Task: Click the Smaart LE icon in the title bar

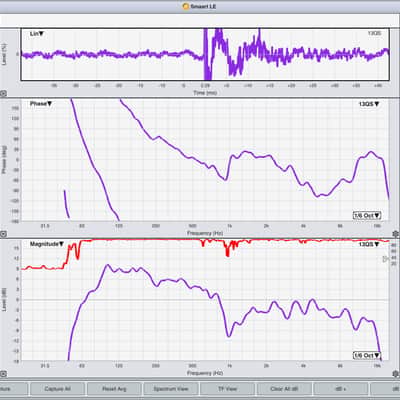Action: click(186, 6)
